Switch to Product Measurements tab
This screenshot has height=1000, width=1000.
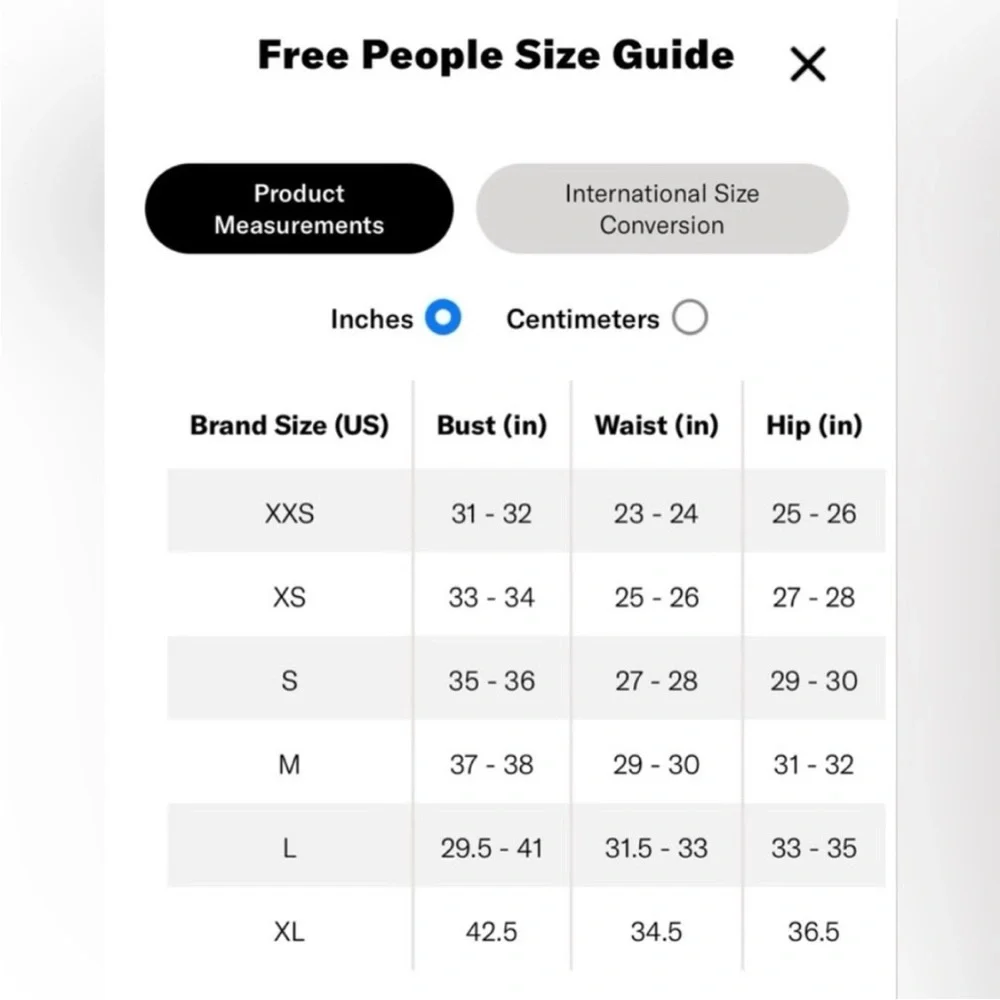299,209
